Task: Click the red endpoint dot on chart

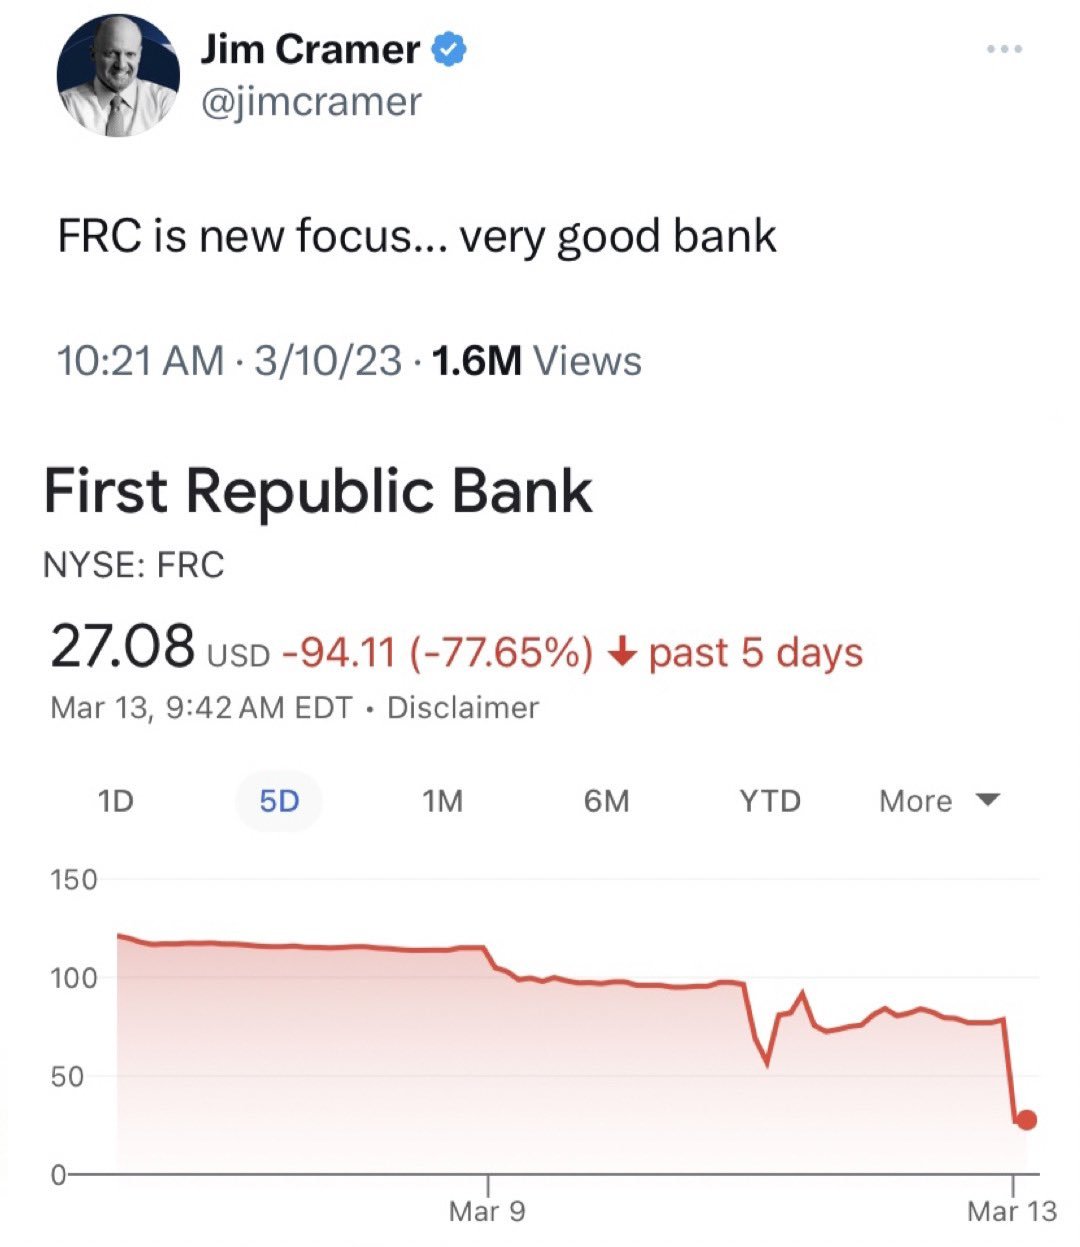Action: point(1026,1120)
